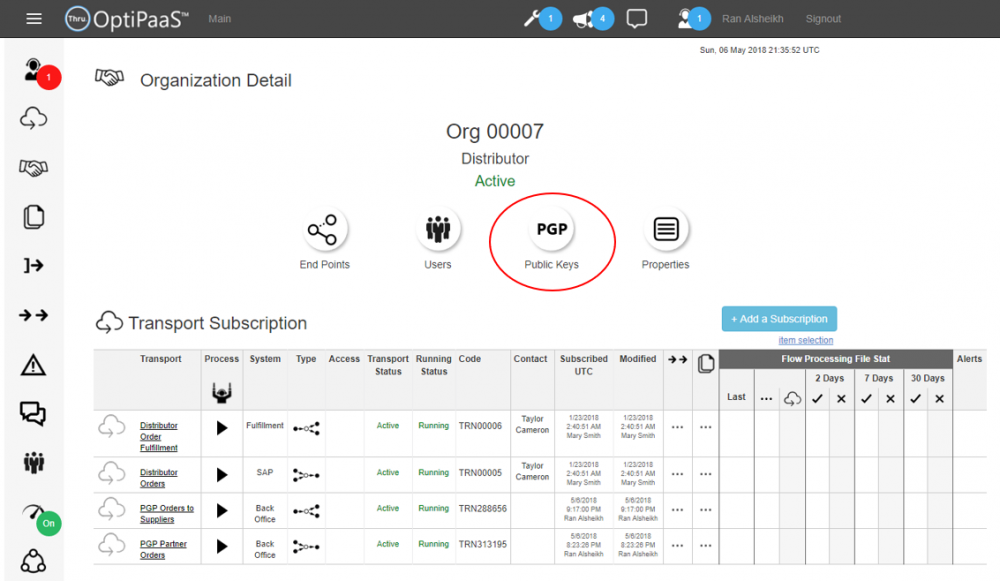Open organization Users icon
Screen dimensions: 1000x581
pos(438,230)
